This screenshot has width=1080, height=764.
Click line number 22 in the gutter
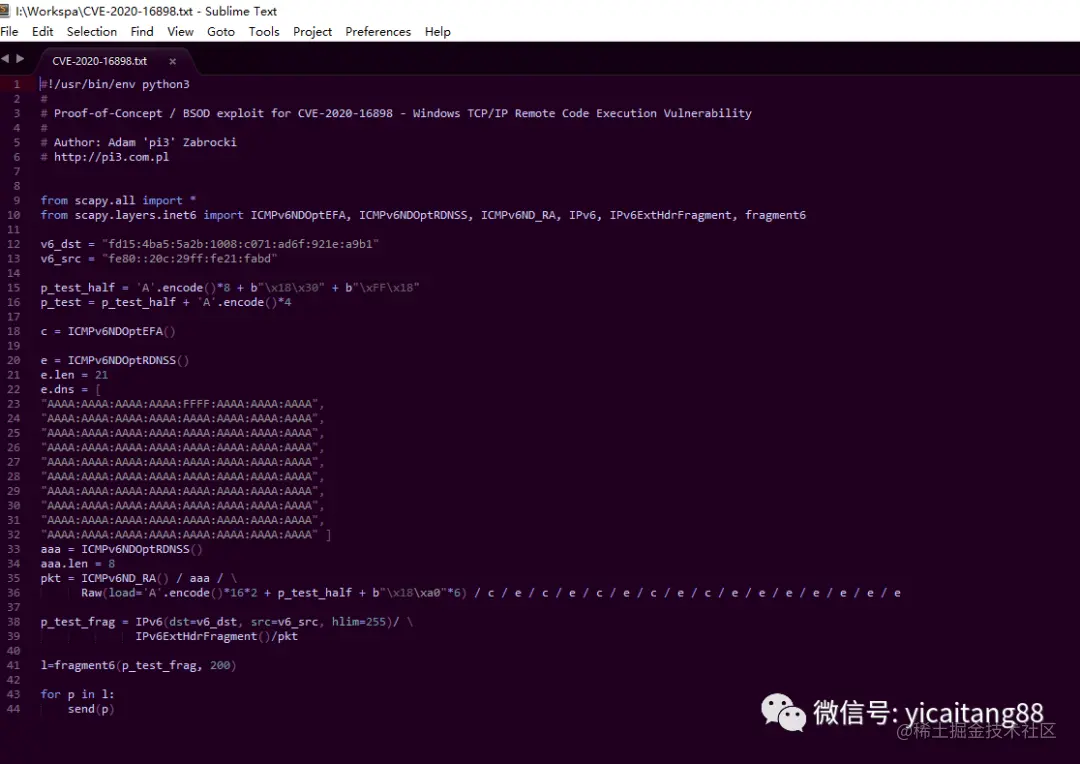click(x=14, y=389)
